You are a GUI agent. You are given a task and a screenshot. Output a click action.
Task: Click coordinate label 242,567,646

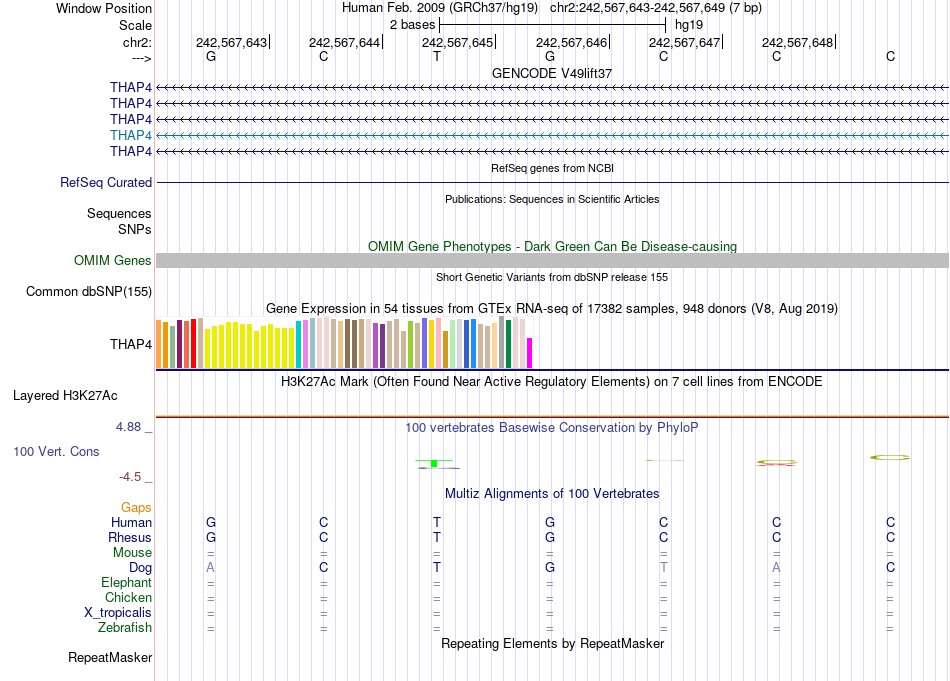(x=571, y=42)
